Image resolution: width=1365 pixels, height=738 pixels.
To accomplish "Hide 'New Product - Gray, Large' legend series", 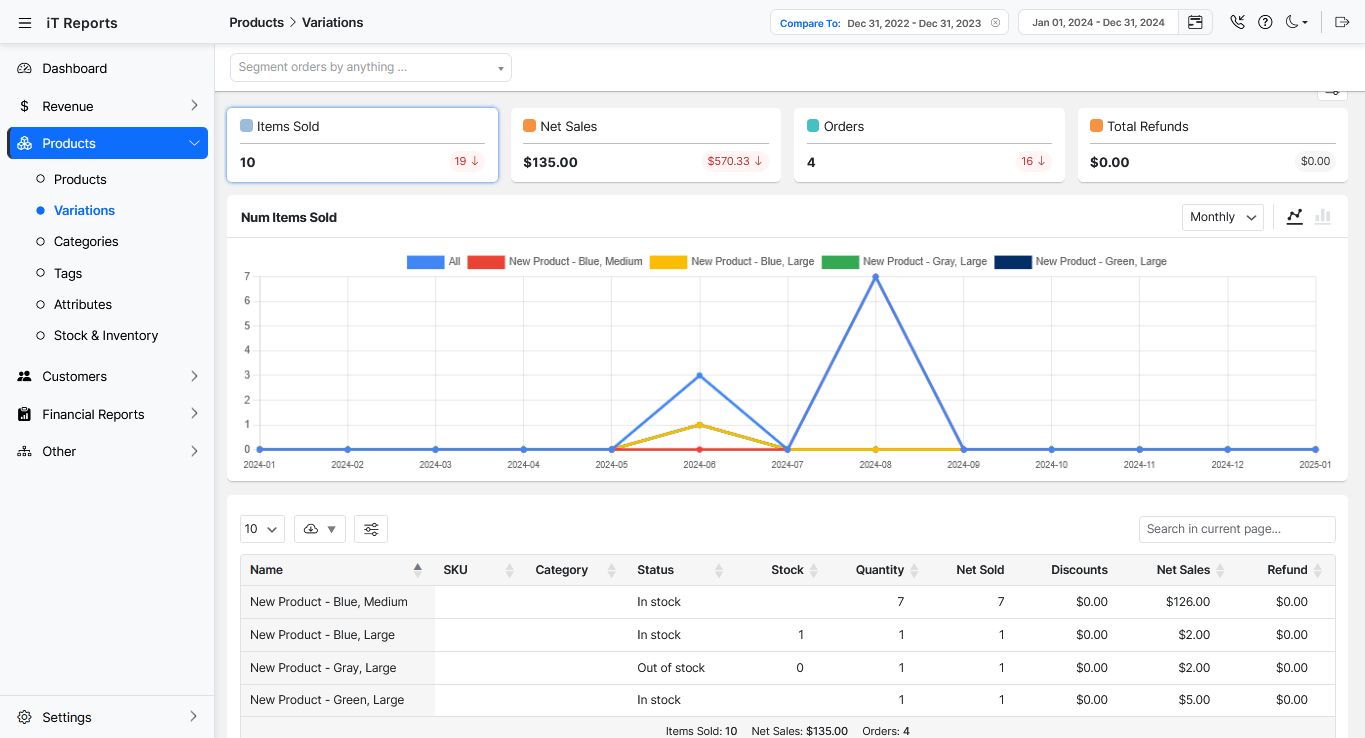I will tap(904, 261).
